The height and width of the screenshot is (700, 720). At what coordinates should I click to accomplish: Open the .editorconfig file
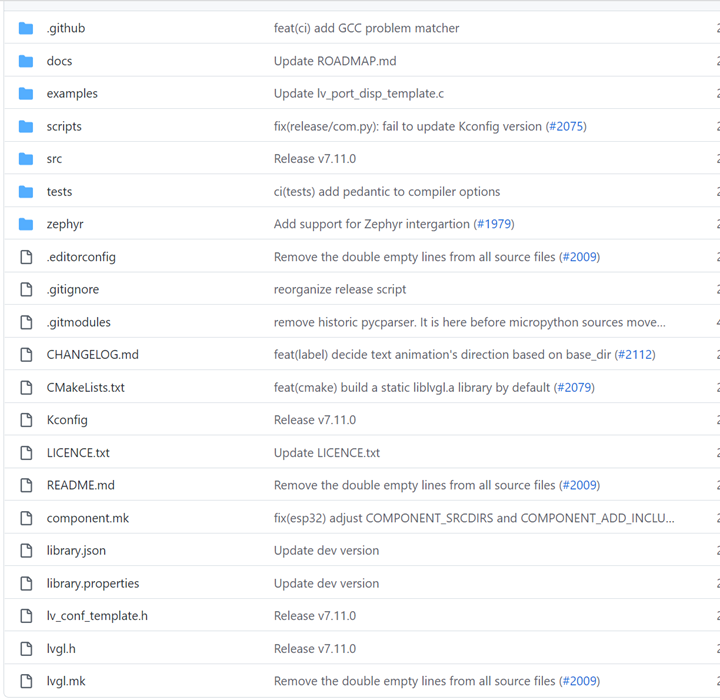(x=81, y=257)
